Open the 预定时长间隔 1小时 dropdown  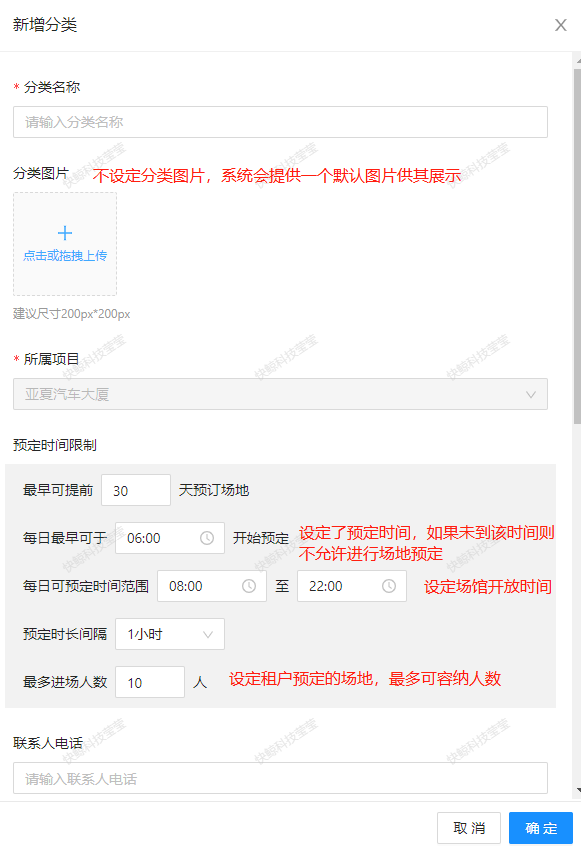170,634
